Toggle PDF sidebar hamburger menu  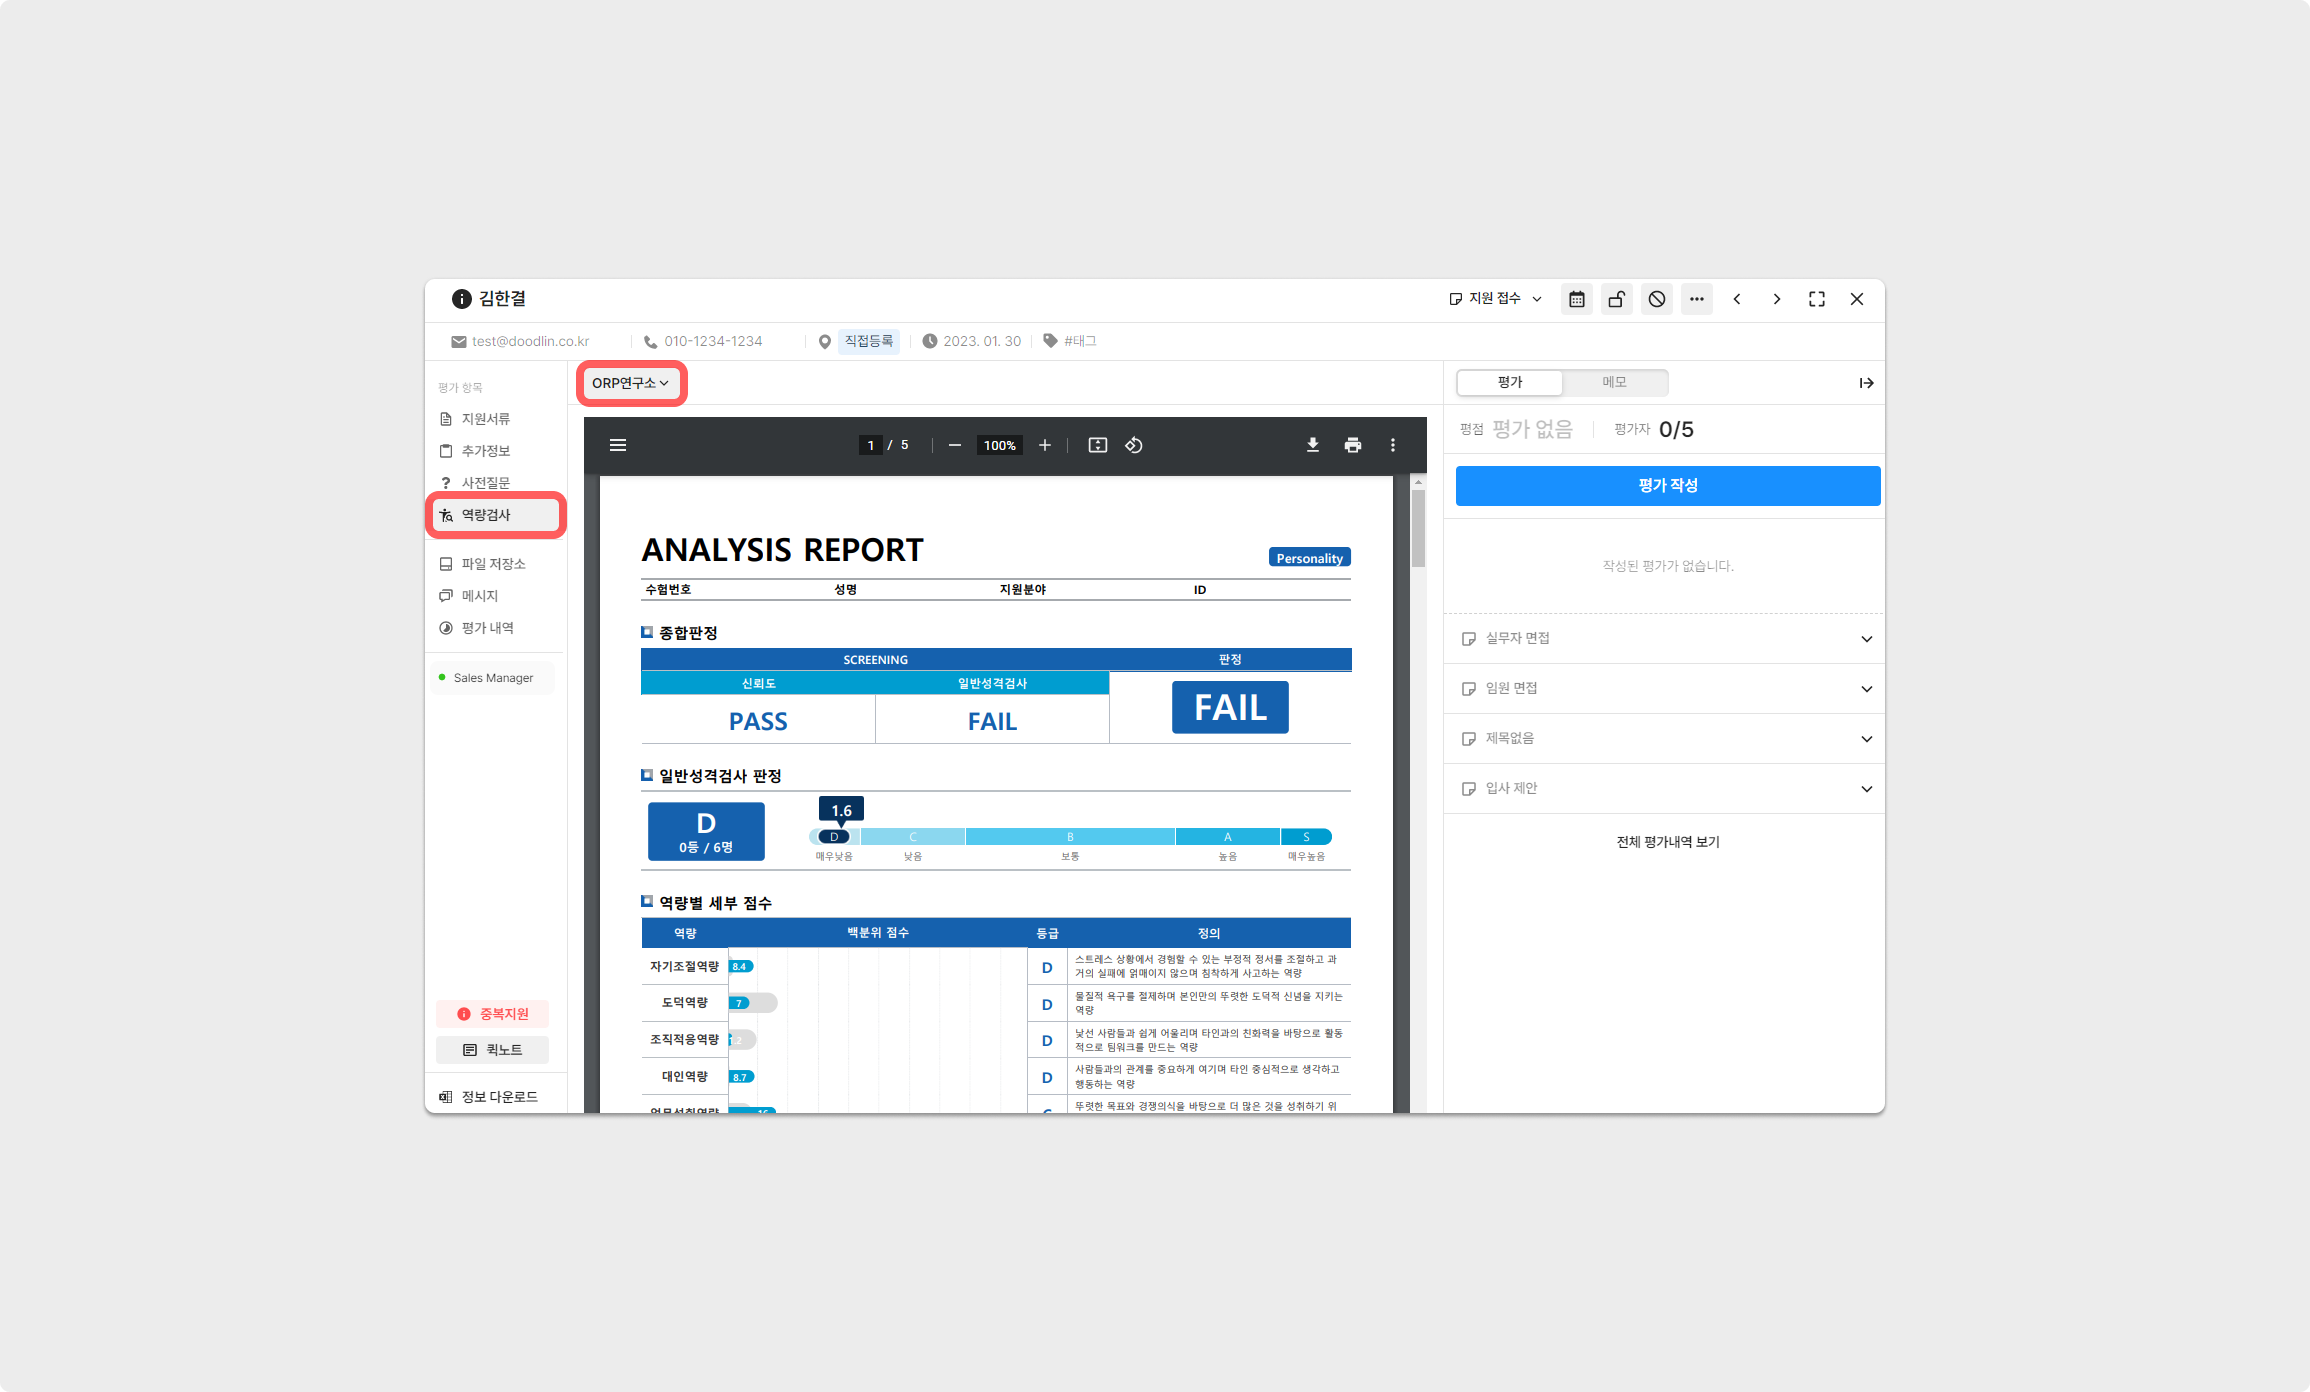click(x=618, y=445)
